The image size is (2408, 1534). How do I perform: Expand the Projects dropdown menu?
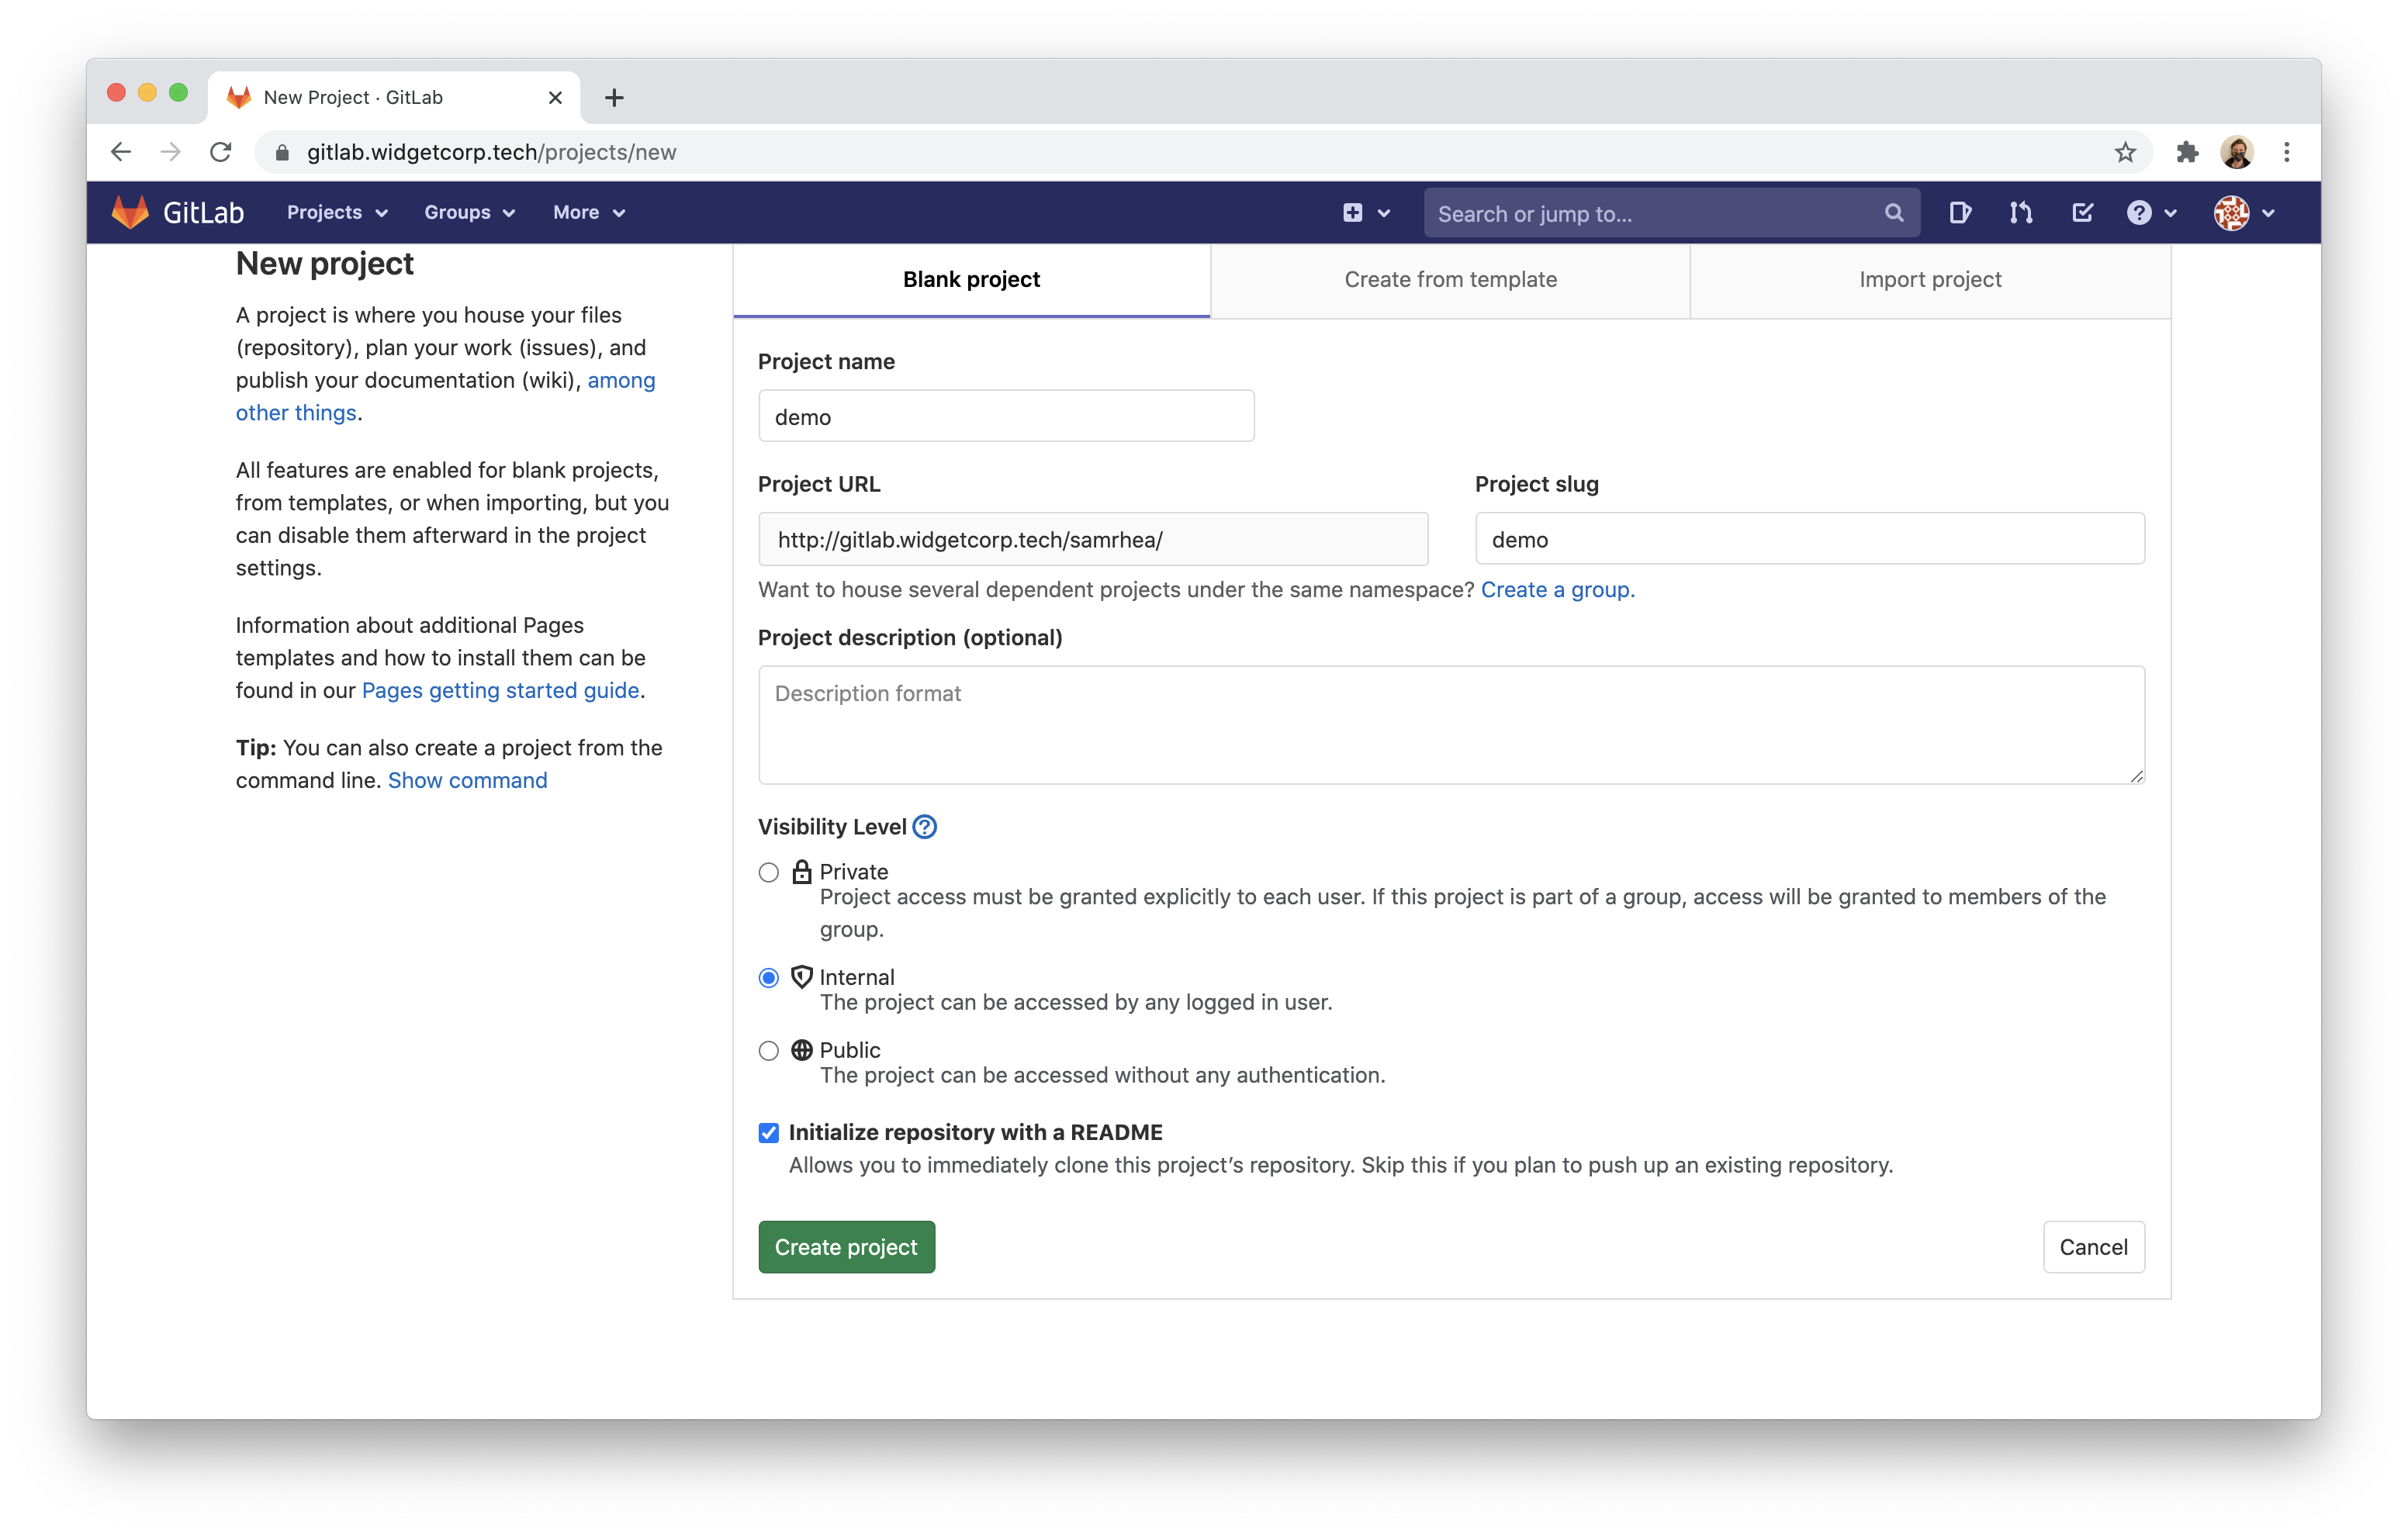[336, 212]
